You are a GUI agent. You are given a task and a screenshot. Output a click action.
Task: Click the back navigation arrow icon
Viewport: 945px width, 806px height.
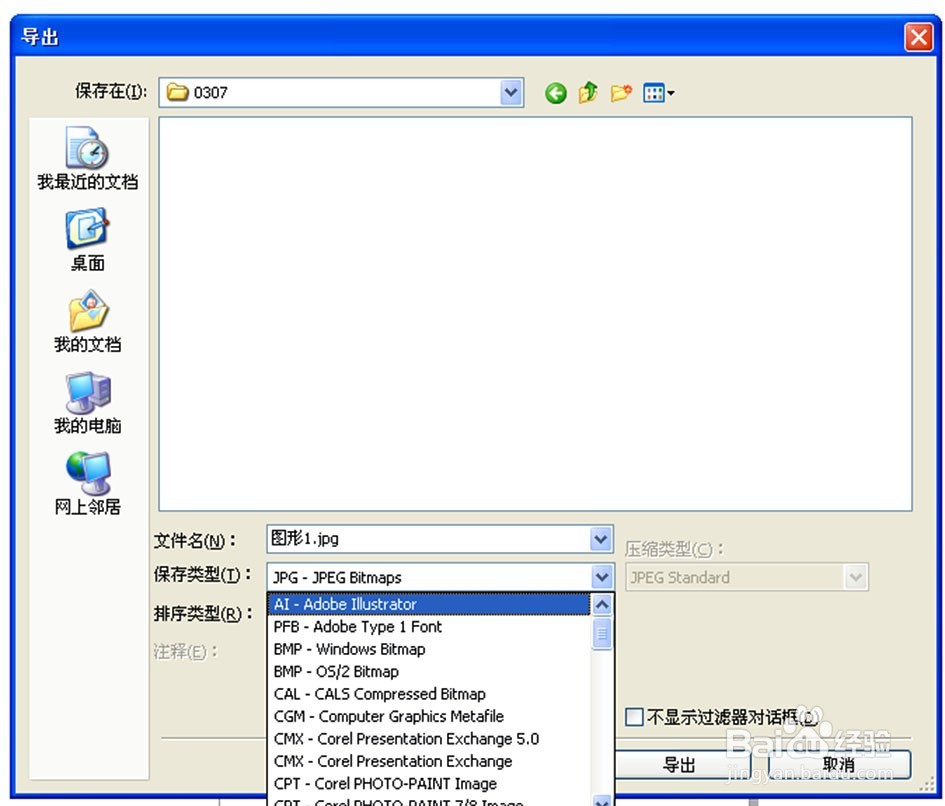click(x=555, y=92)
